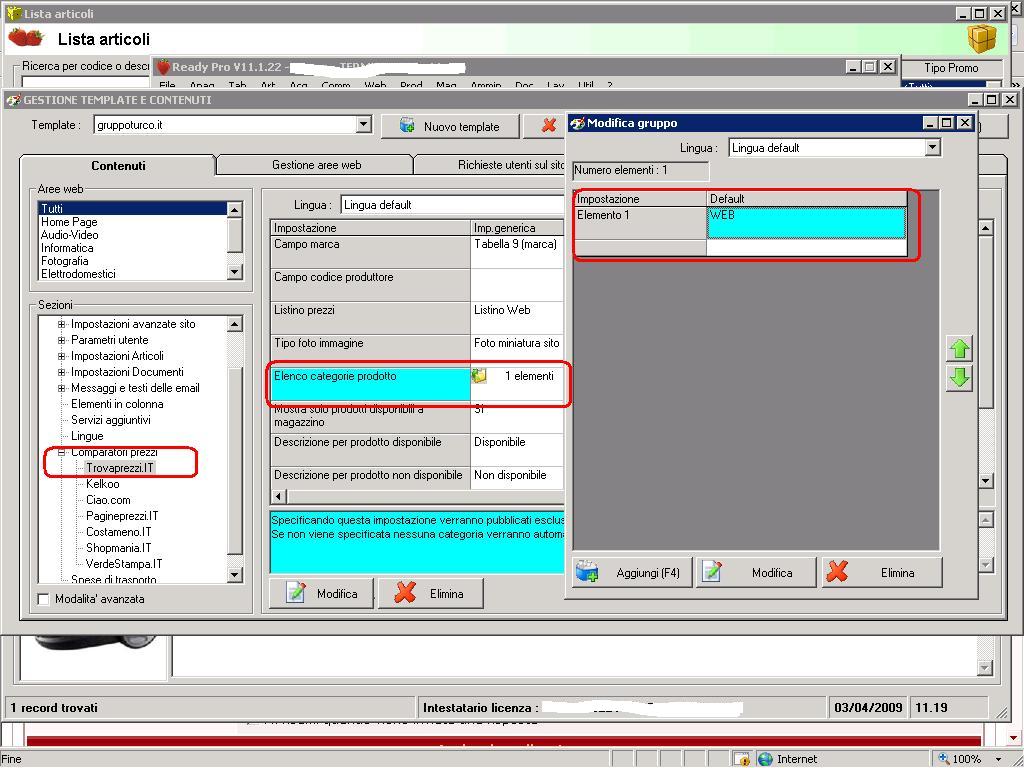Select Elementi in colonna tree item
The height and width of the screenshot is (768, 1024).
click(x=117, y=404)
